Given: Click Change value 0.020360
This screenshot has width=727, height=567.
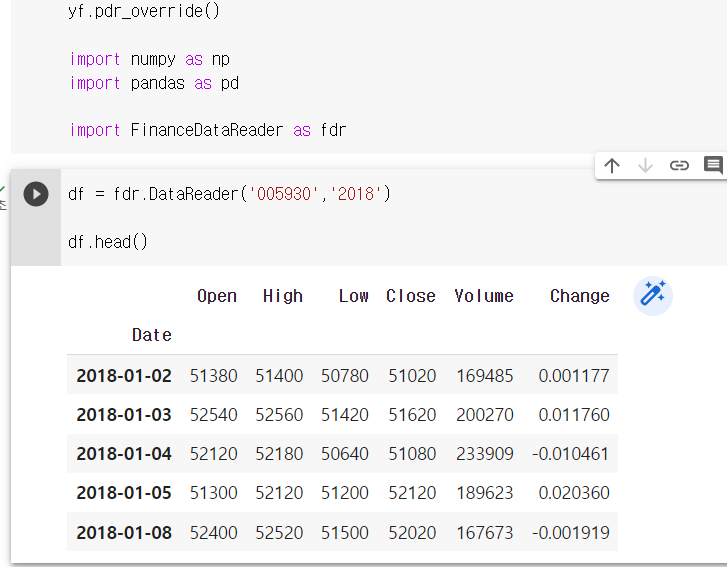Looking at the screenshot, I should pyautogui.click(x=574, y=492).
